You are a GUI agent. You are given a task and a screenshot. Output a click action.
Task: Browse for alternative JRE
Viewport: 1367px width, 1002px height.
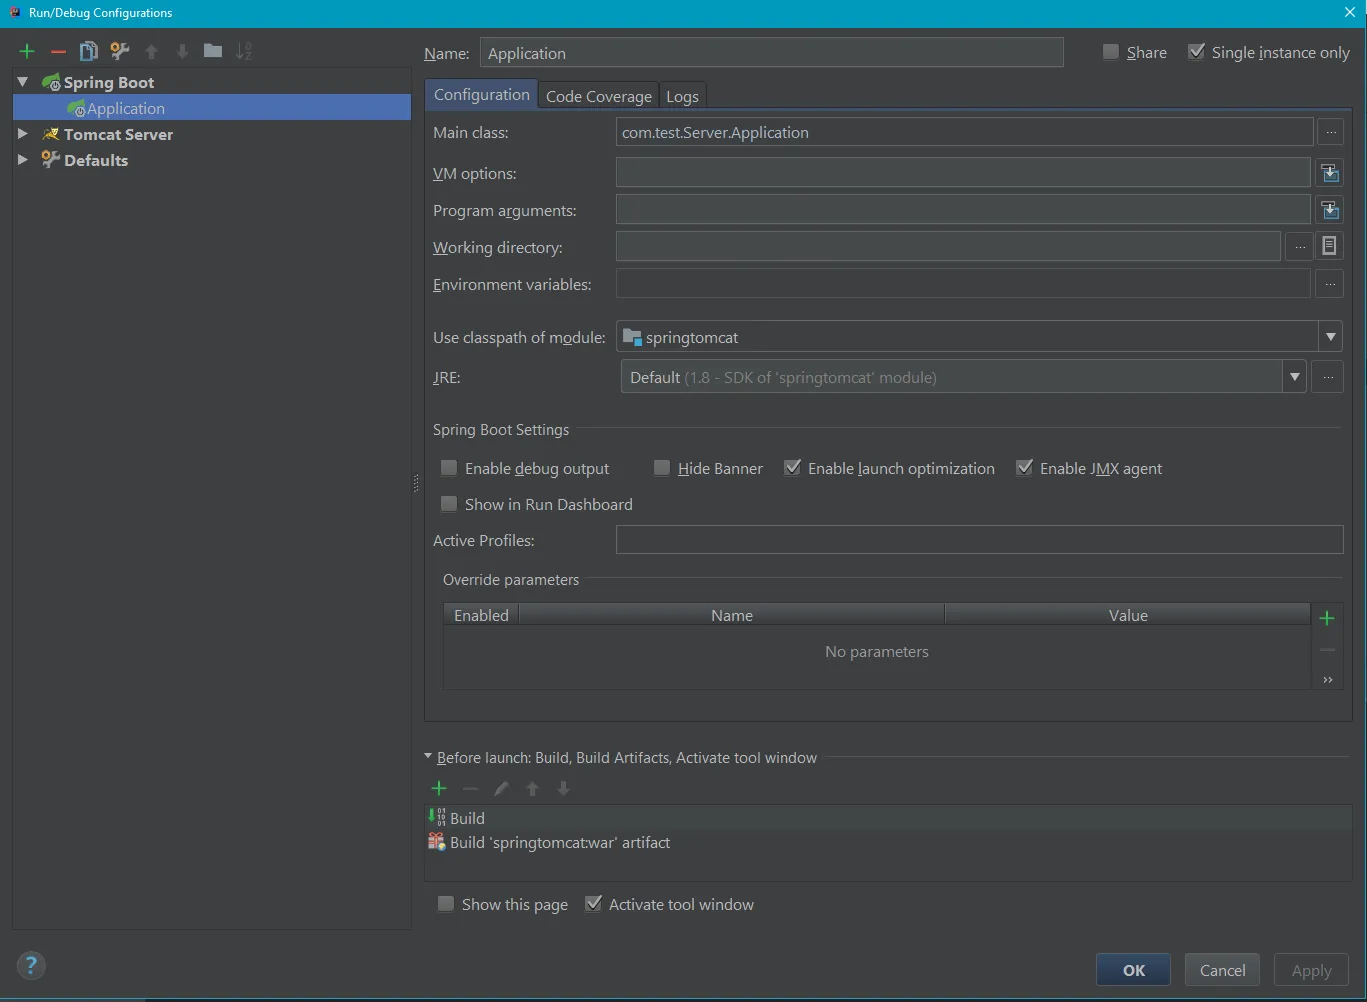[1327, 377]
